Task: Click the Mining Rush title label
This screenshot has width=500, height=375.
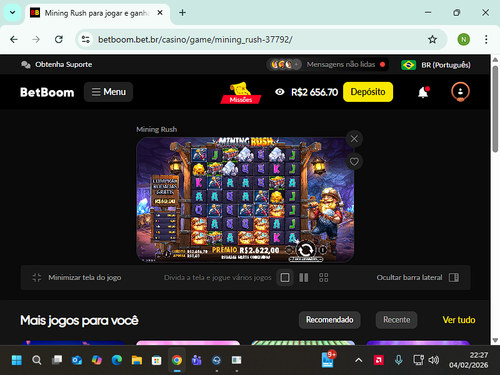Action: point(156,129)
